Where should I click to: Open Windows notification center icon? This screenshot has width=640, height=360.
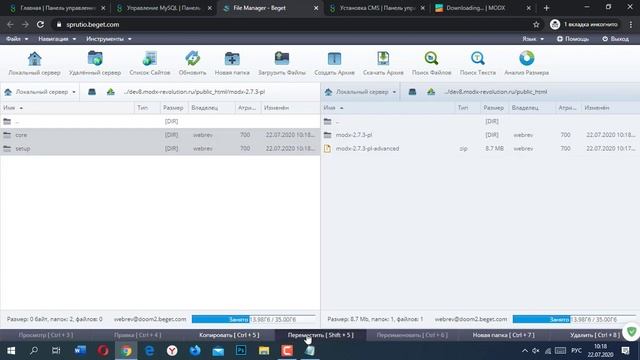(625, 351)
